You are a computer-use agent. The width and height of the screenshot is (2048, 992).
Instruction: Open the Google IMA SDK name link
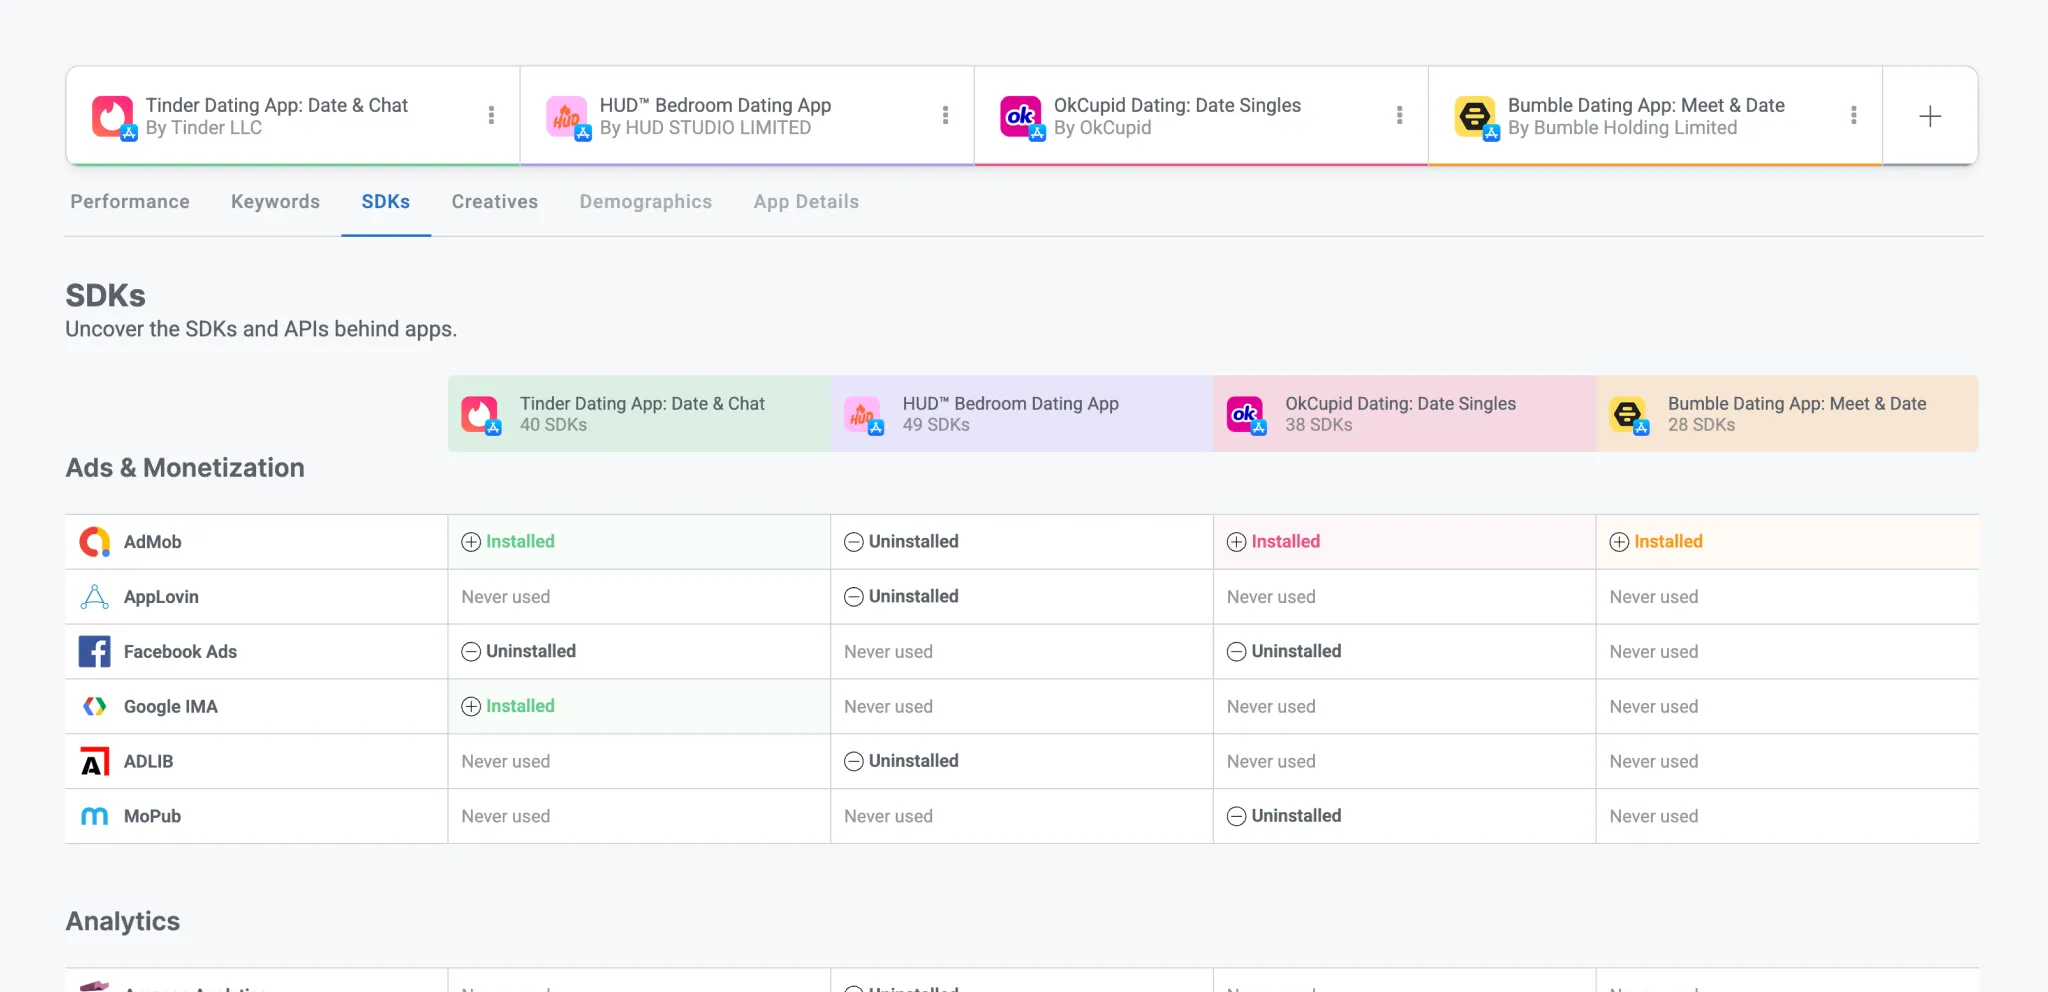pos(171,707)
